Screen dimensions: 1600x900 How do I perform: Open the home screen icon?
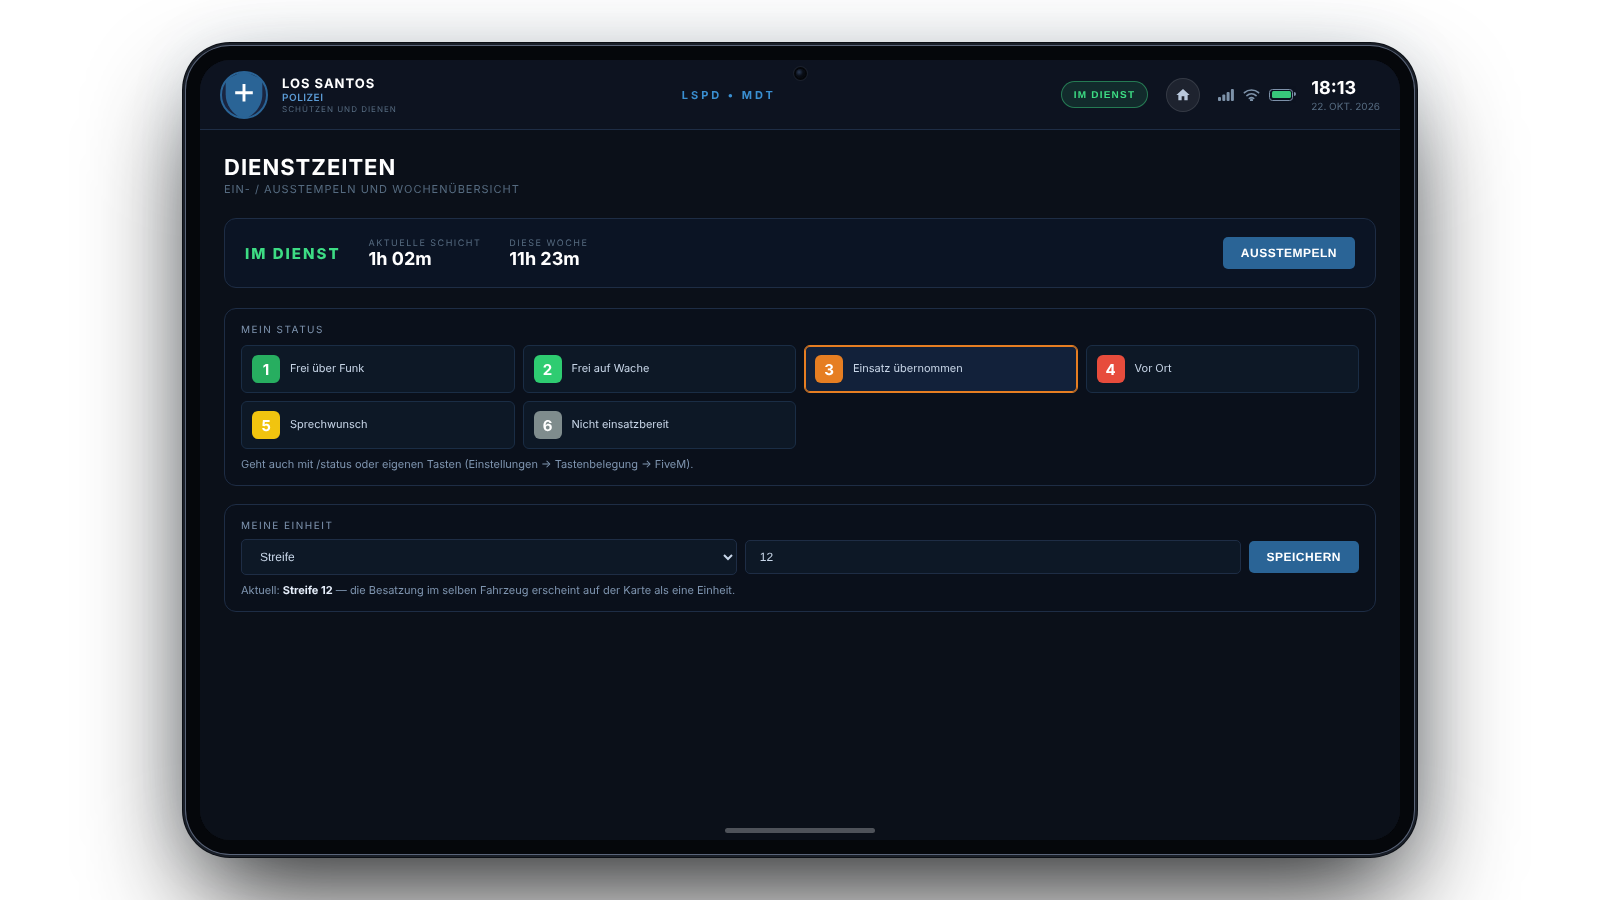[1183, 95]
